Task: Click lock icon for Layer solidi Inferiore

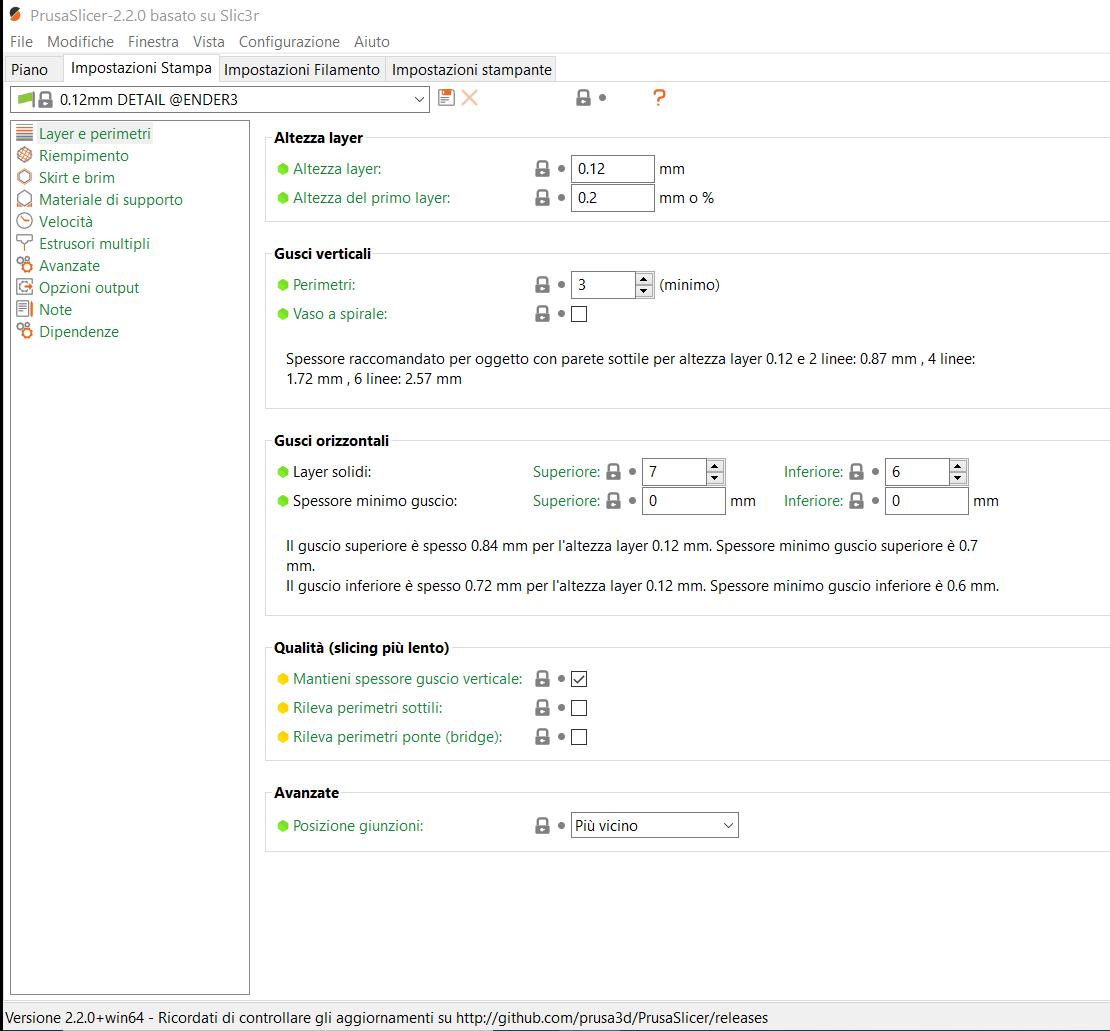Action: point(857,472)
